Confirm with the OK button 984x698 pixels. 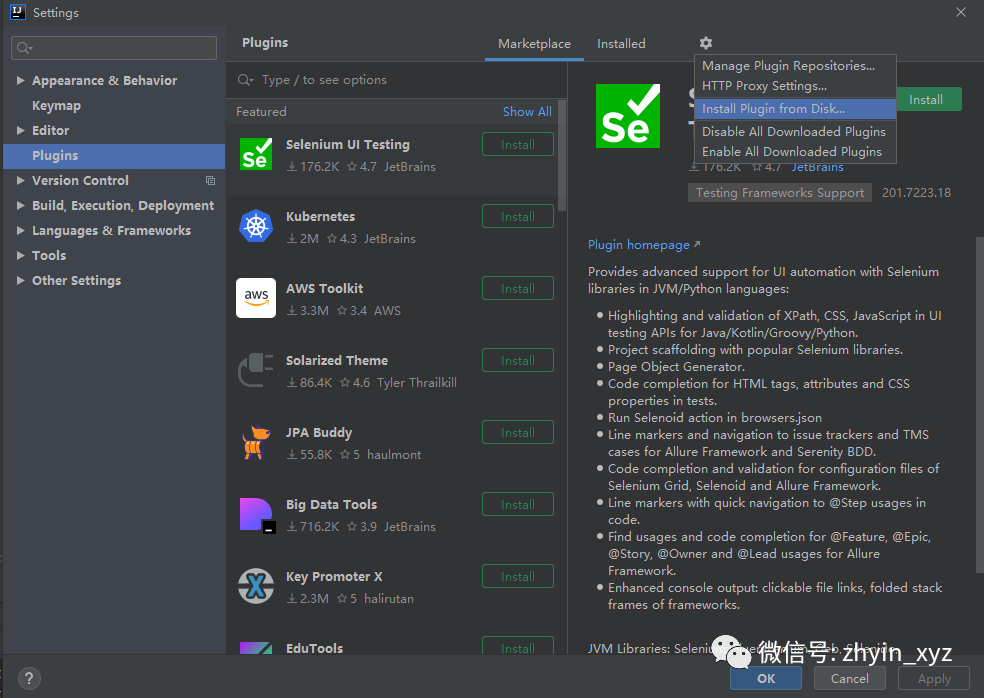766,679
